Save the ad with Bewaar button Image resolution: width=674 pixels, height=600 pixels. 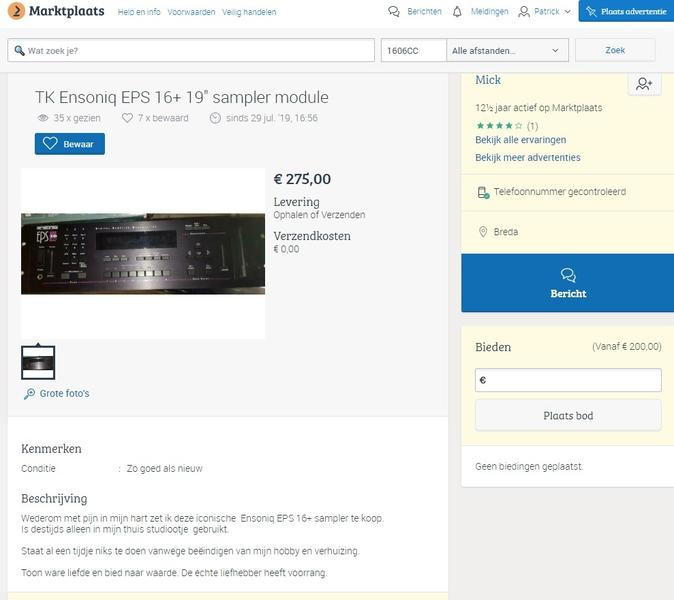tap(70, 144)
